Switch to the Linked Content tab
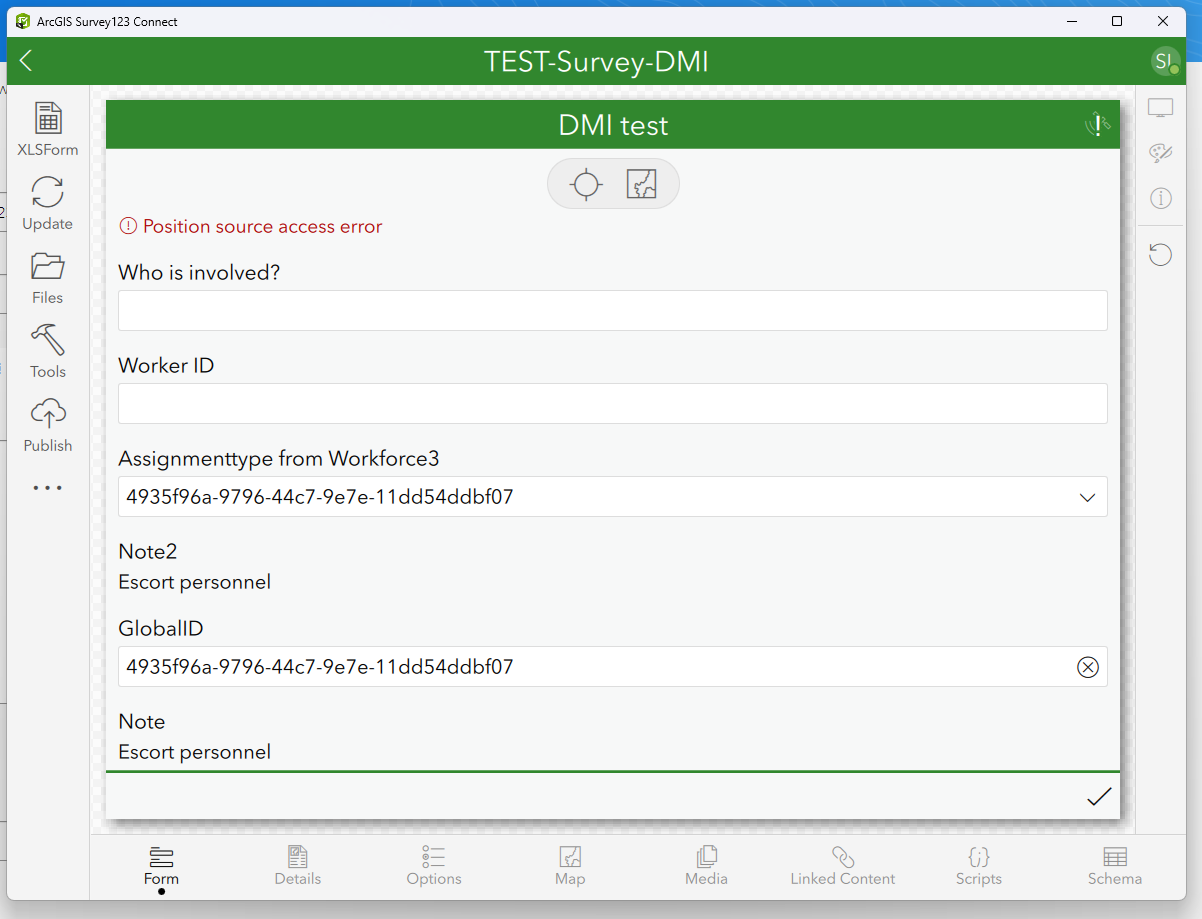Image resolution: width=1202 pixels, height=919 pixels. (843, 866)
